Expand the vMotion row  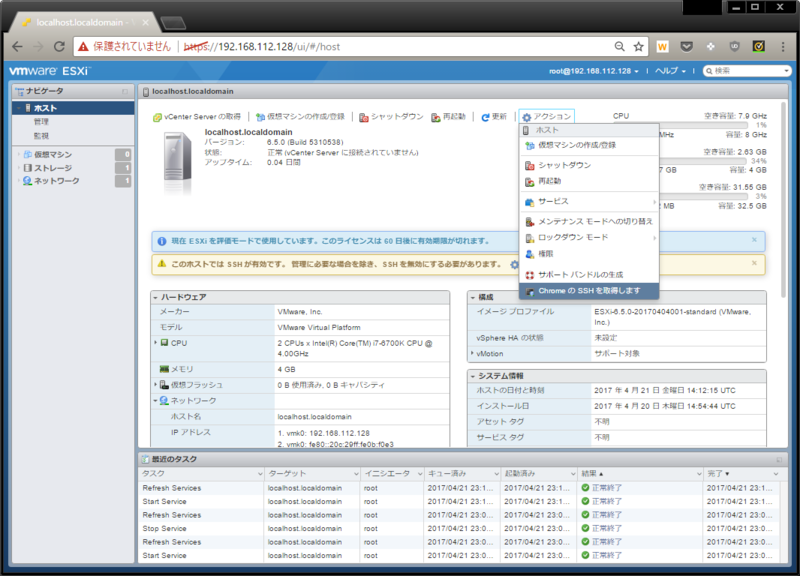pos(472,353)
